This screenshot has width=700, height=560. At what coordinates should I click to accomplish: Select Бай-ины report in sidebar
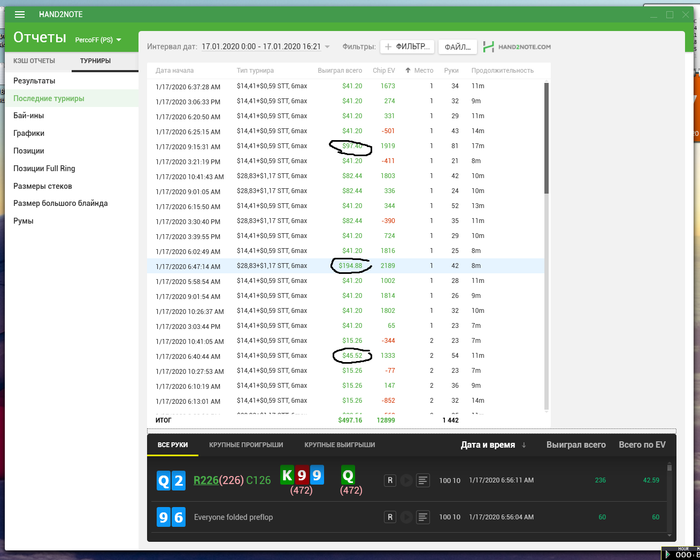[x=29, y=116]
